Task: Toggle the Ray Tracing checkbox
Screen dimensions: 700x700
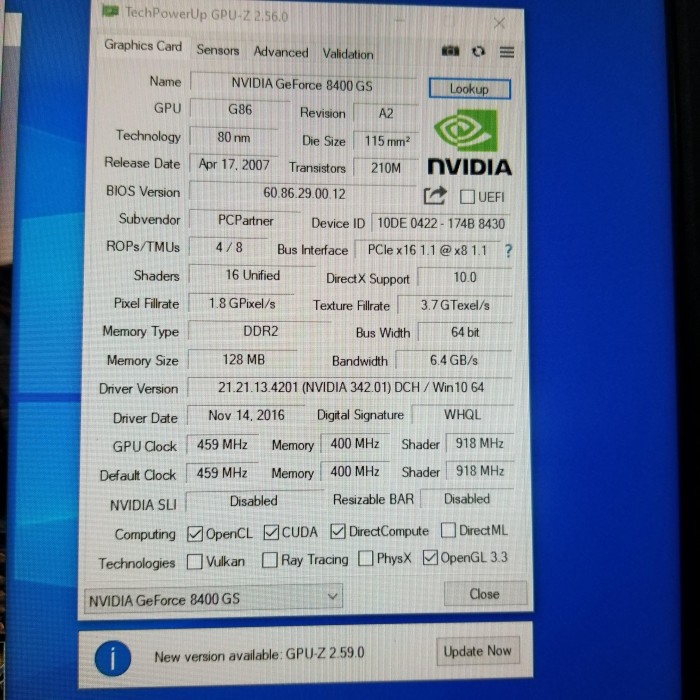Action: [x=270, y=560]
